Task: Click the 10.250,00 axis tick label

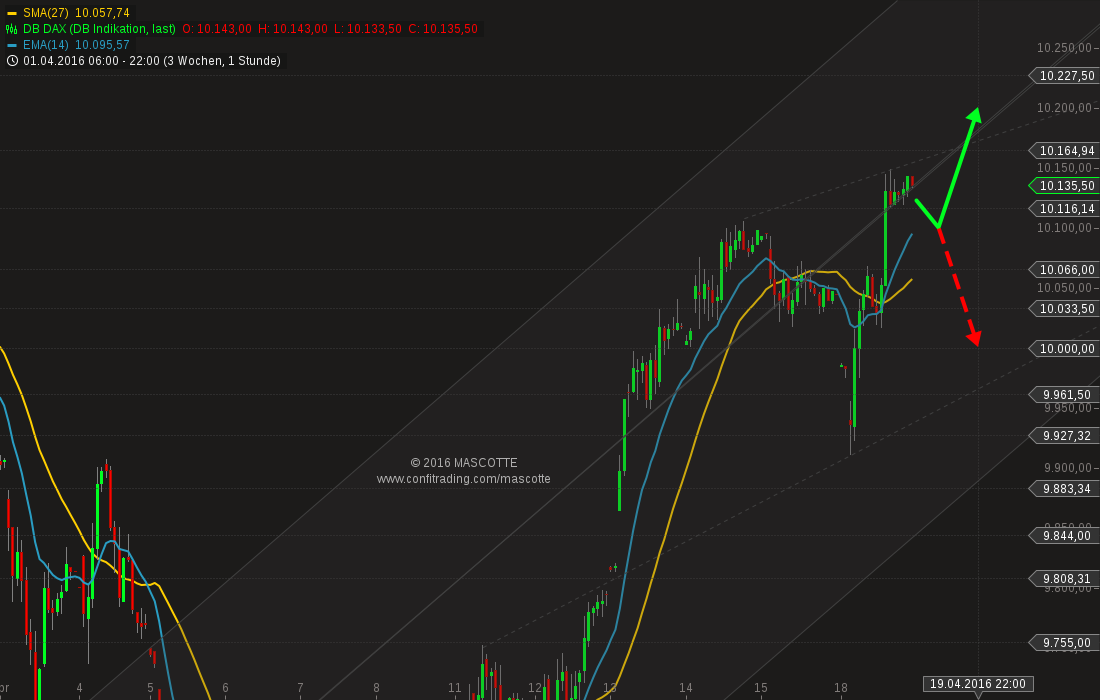Action: point(1064,48)
